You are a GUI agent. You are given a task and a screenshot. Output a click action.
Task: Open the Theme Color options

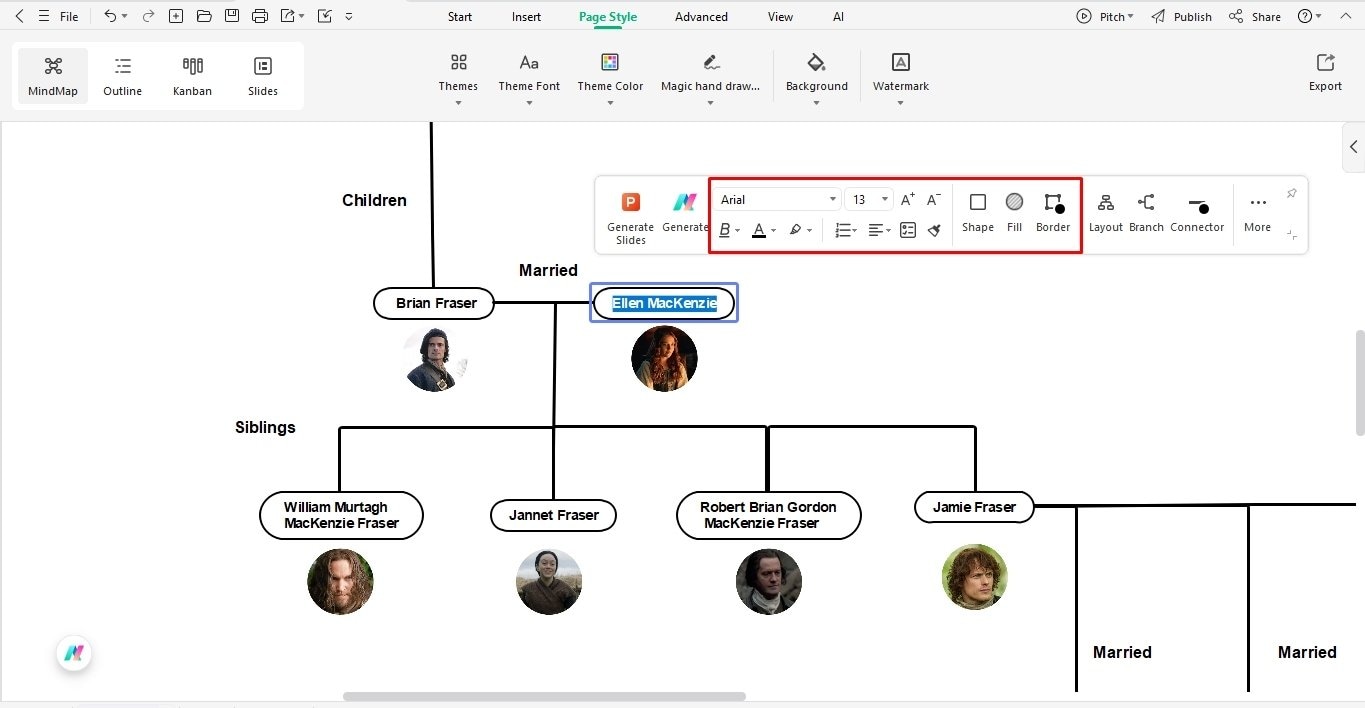[x=610, y=75]
